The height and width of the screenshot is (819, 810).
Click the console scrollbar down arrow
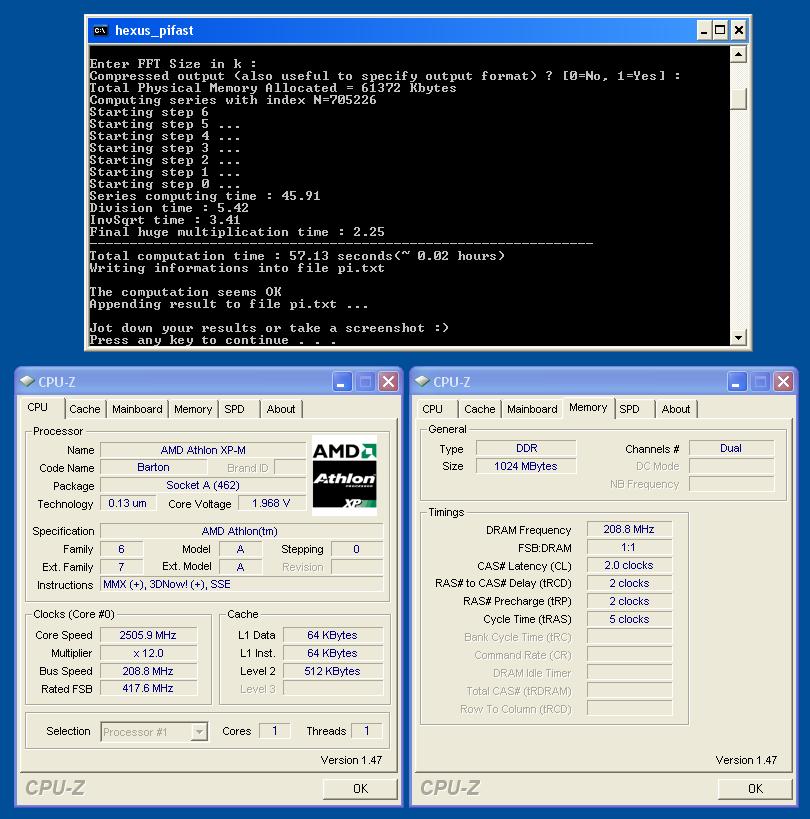pyautogui.click(x=738, y=337)
